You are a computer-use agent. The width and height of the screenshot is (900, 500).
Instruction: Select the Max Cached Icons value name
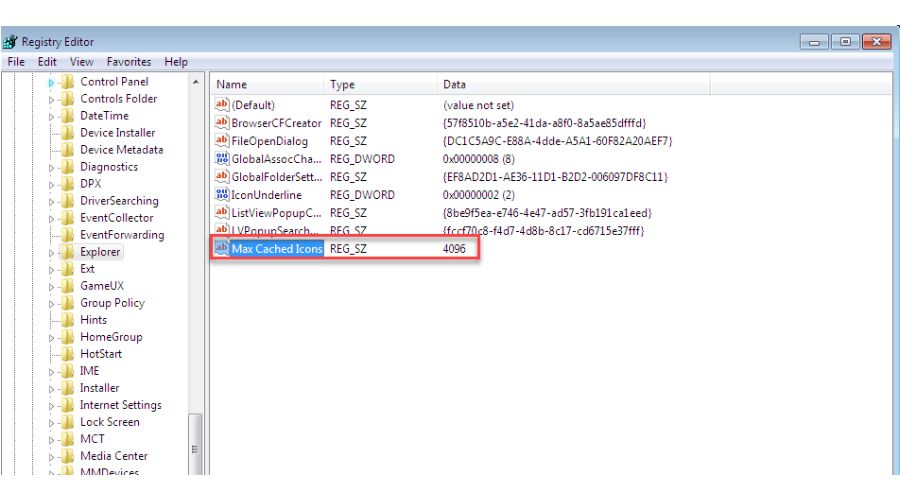tap(277, 249)
